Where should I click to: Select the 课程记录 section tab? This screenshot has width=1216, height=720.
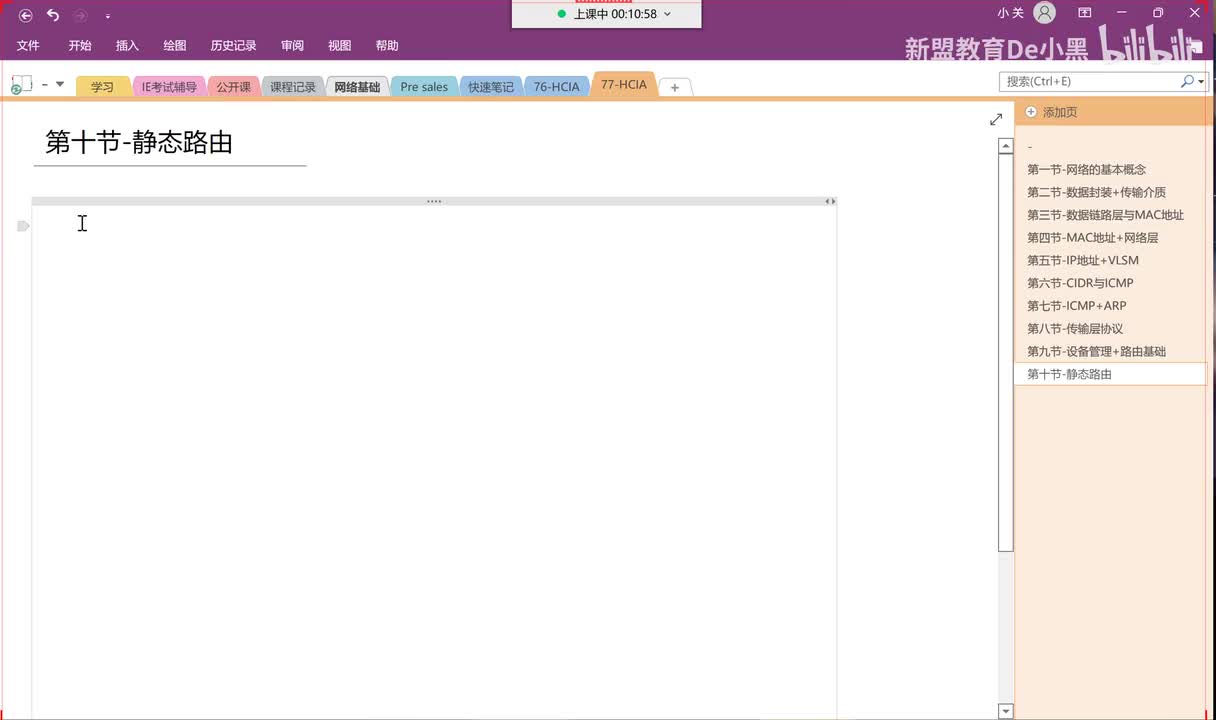click(292, 87)
